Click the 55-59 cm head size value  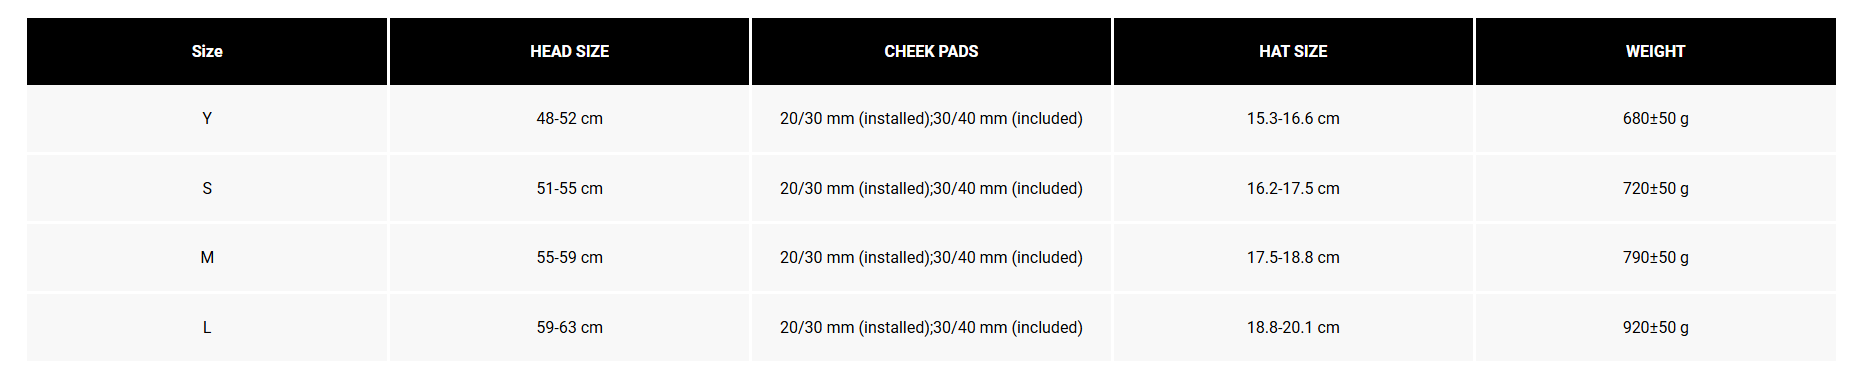click(x=569, y=257)
